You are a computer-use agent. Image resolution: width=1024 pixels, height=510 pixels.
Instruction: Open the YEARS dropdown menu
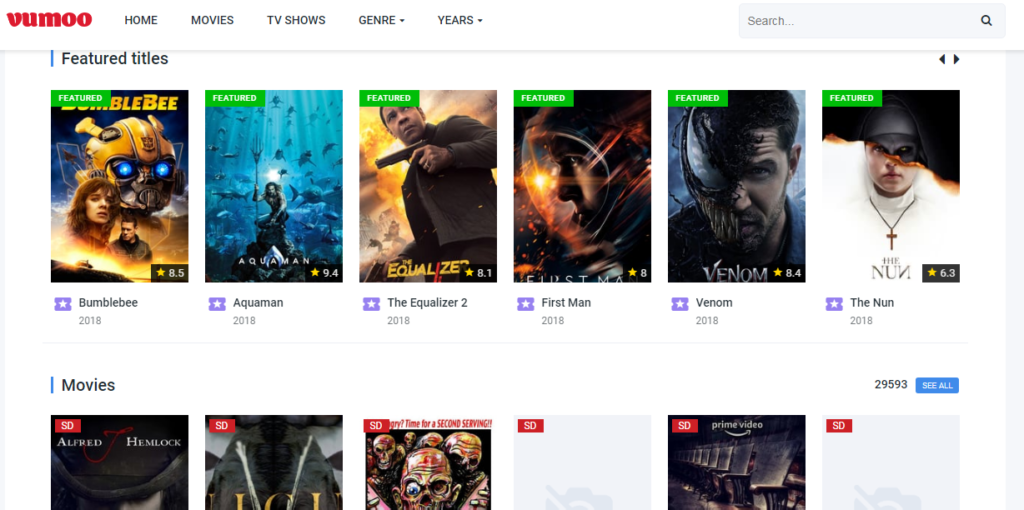click(460, 20)
